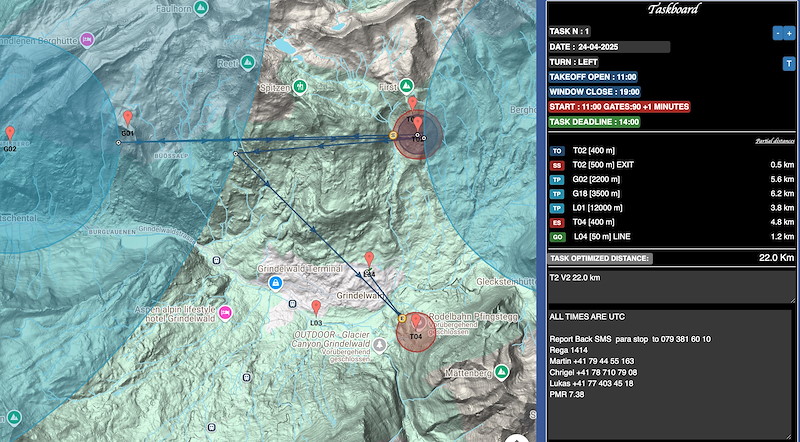This screenshot has width=800, height=442.
Task: Click the First mountain peak icon
Action: pyautogui.click(x=406, y=85)
